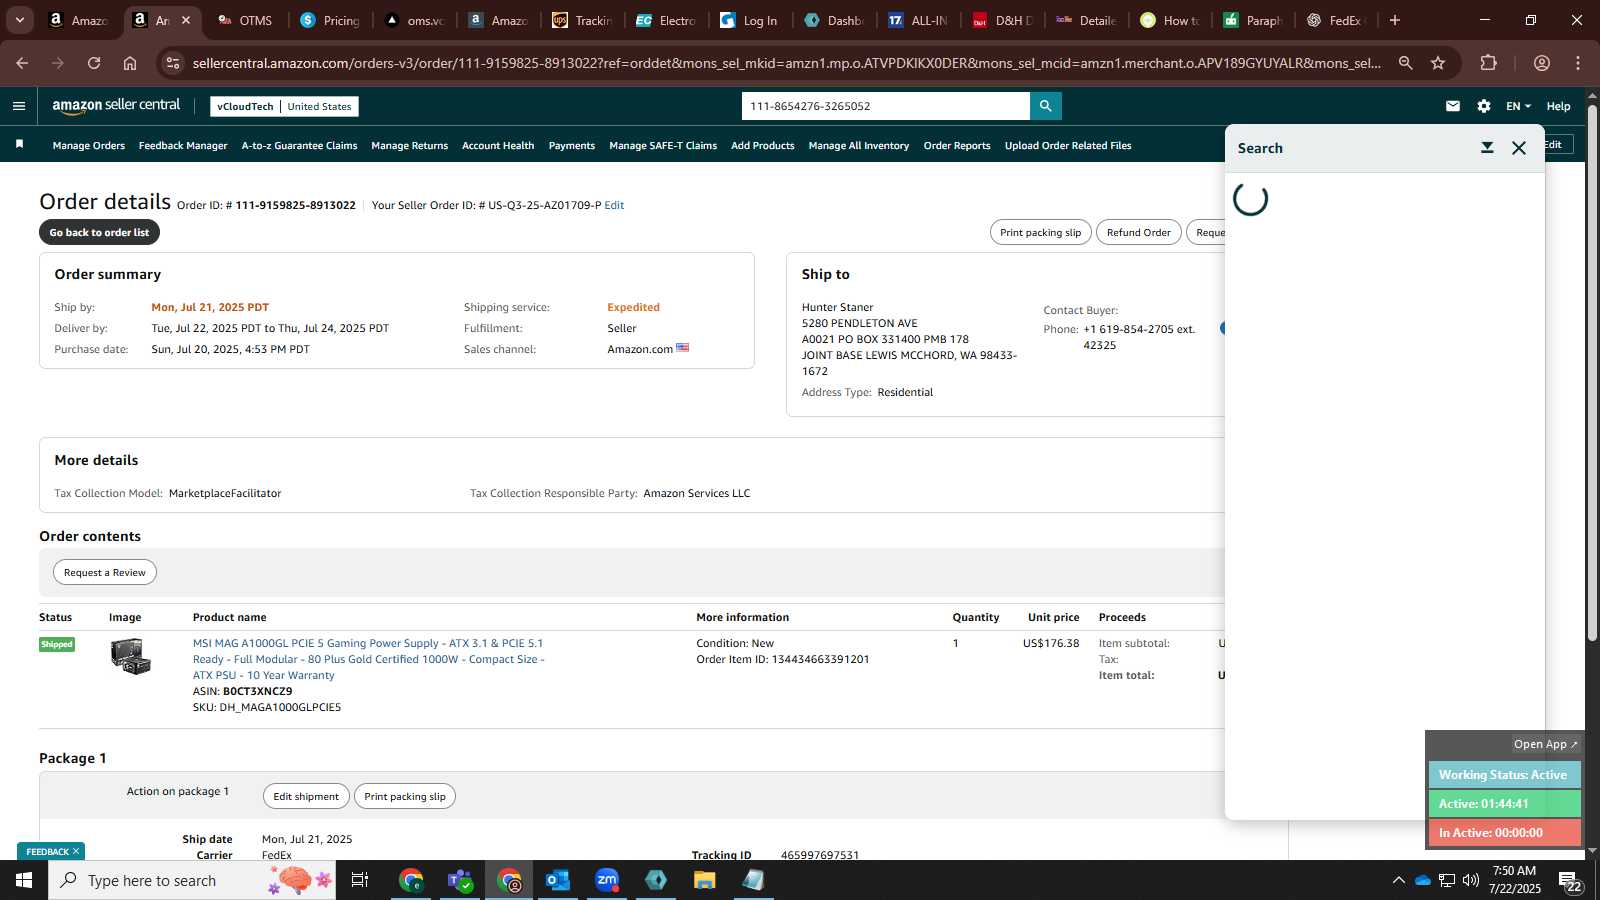
Task: Open Task View on taskbar
Action: pyautogui.click(x=360, y=880)
